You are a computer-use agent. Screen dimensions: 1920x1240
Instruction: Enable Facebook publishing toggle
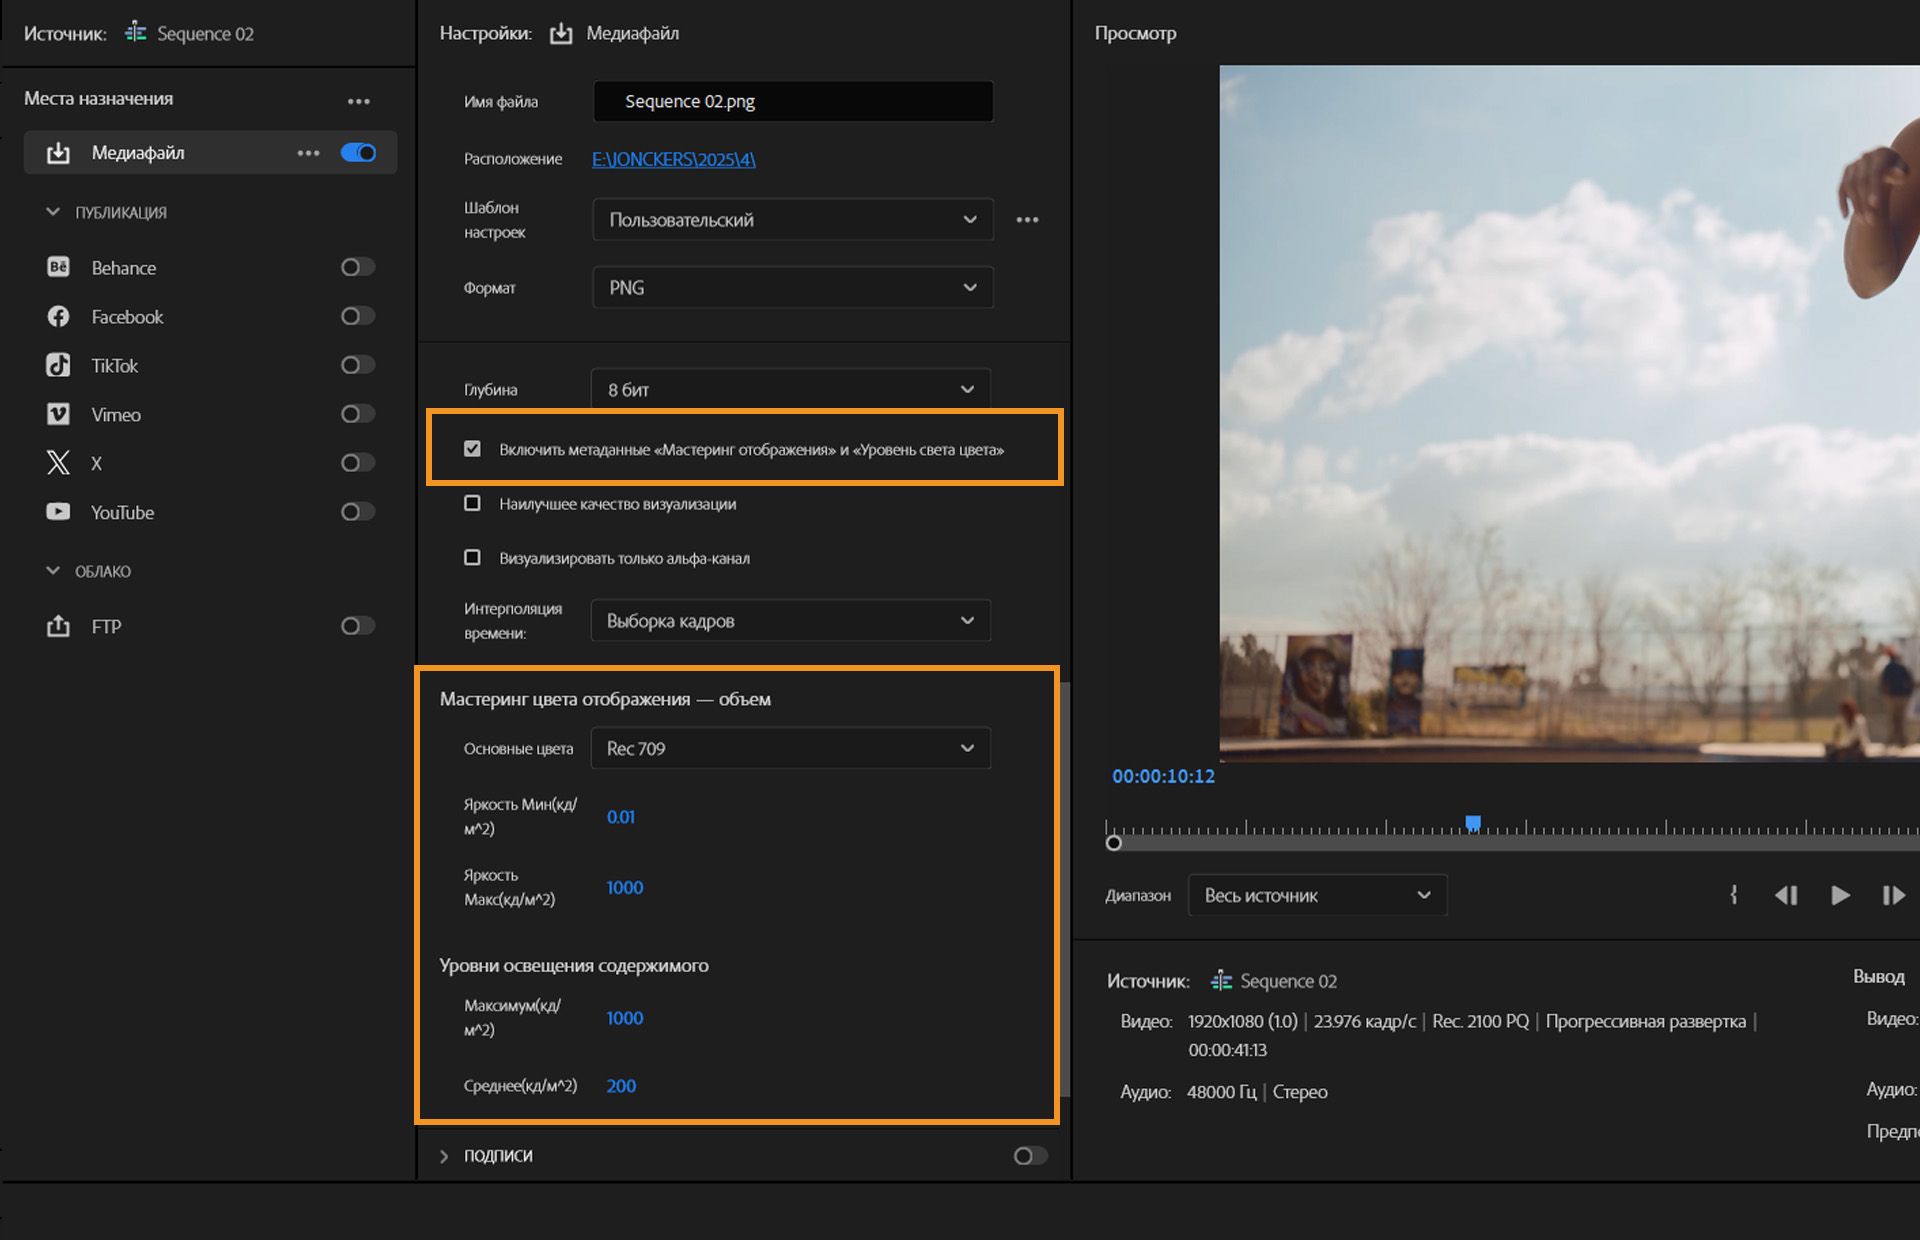[358, 316]
